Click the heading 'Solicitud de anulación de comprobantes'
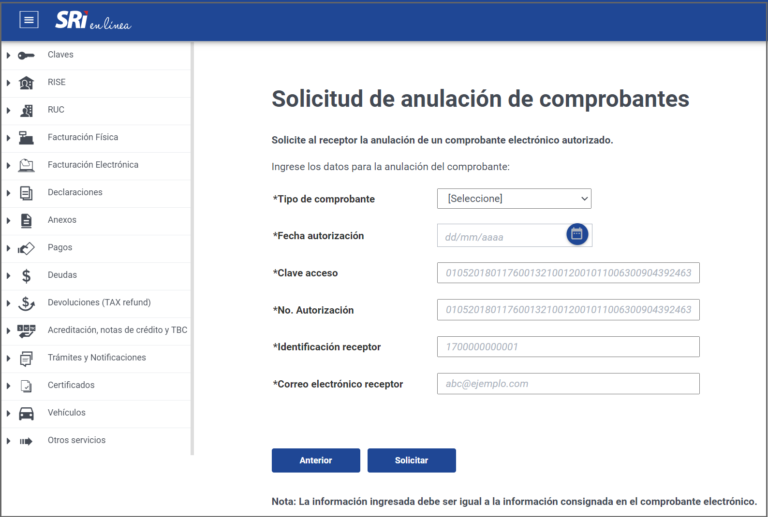The image size is (768, 517). (x=480, y=99)
